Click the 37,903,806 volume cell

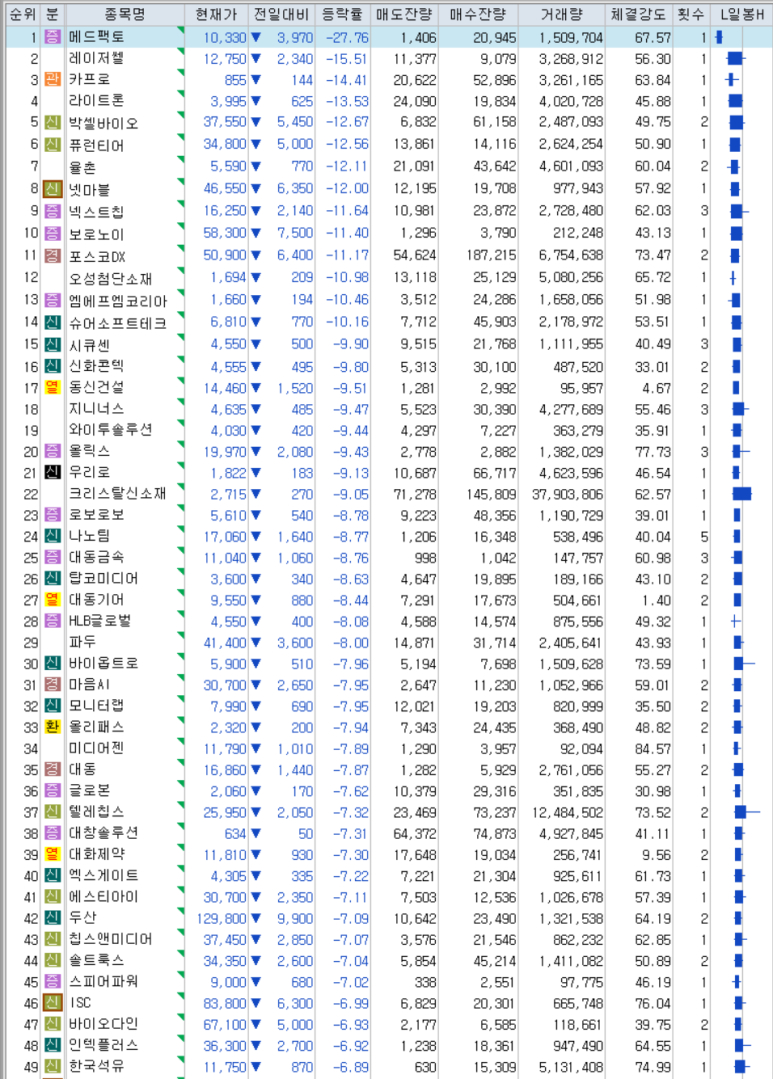coord(568,494)
